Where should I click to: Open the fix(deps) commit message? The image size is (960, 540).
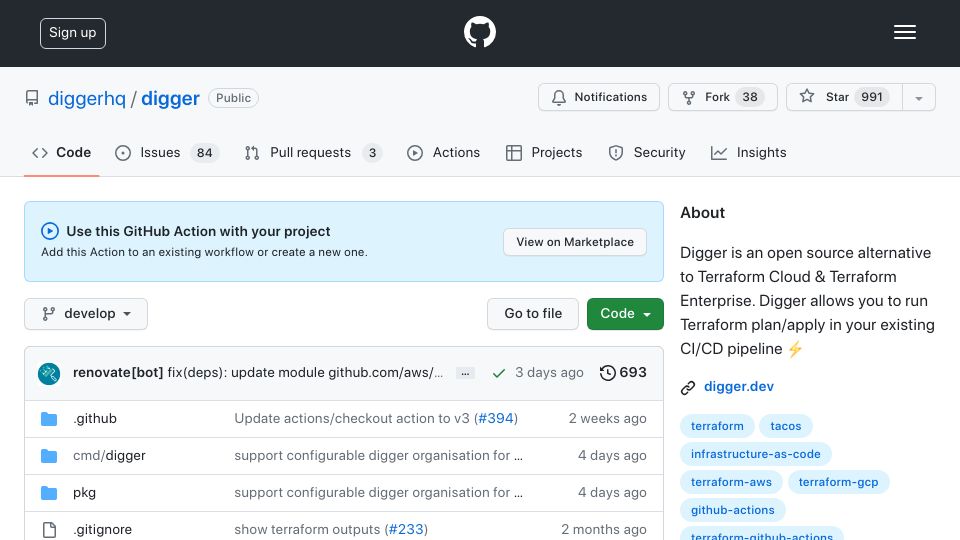[x=306, y=372]
